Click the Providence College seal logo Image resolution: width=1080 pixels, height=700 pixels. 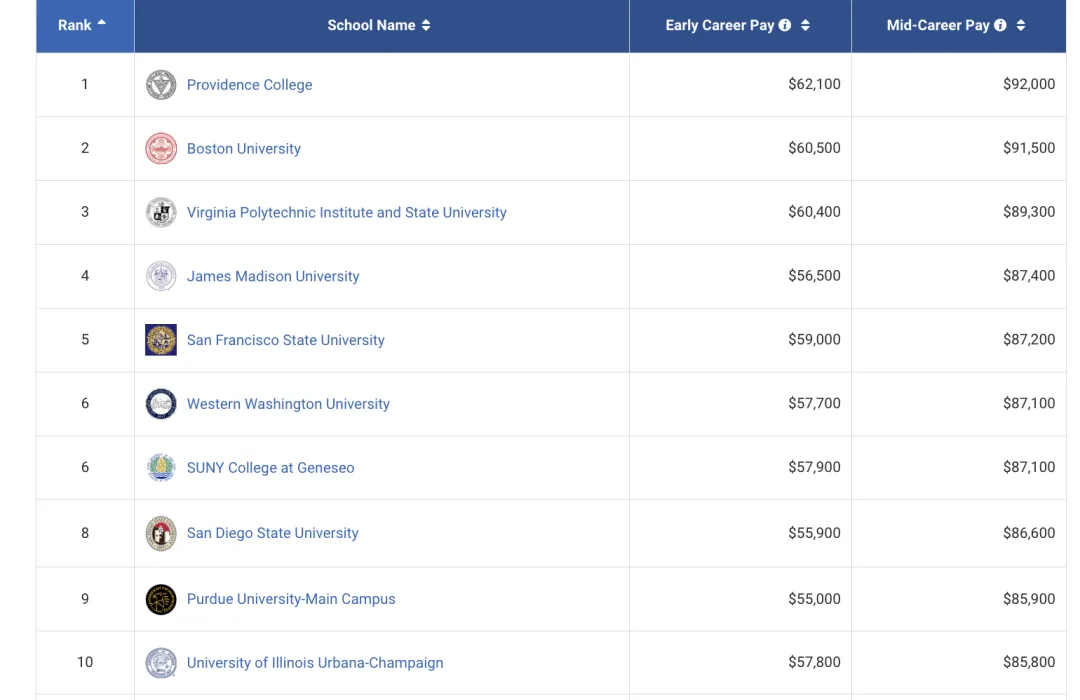click(160, 85)
